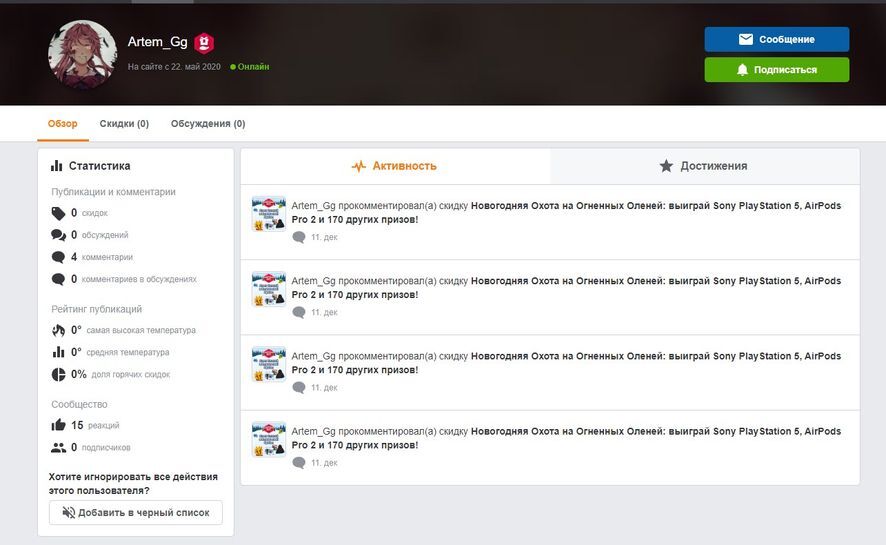
Task: Click the last activity entry's deal thumbnail
Action: pos(269,439)
